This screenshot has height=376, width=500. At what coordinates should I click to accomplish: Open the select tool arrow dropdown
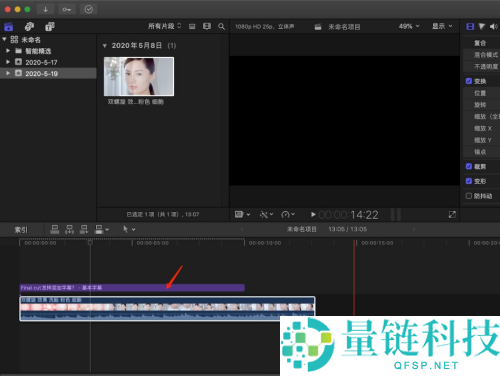pos(129,229)
